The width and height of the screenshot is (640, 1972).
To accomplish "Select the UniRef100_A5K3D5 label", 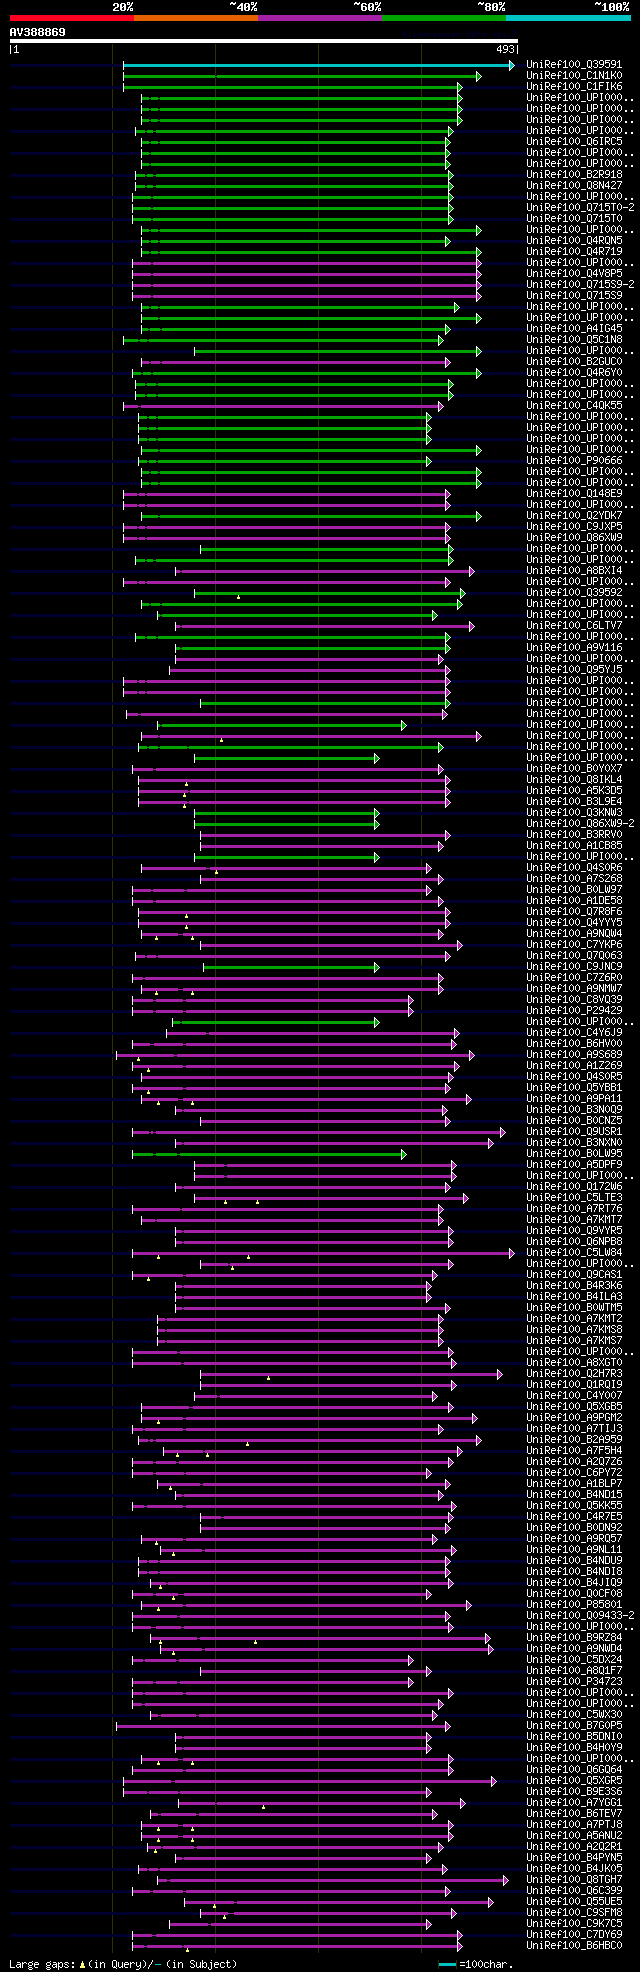I will point(574,791).
